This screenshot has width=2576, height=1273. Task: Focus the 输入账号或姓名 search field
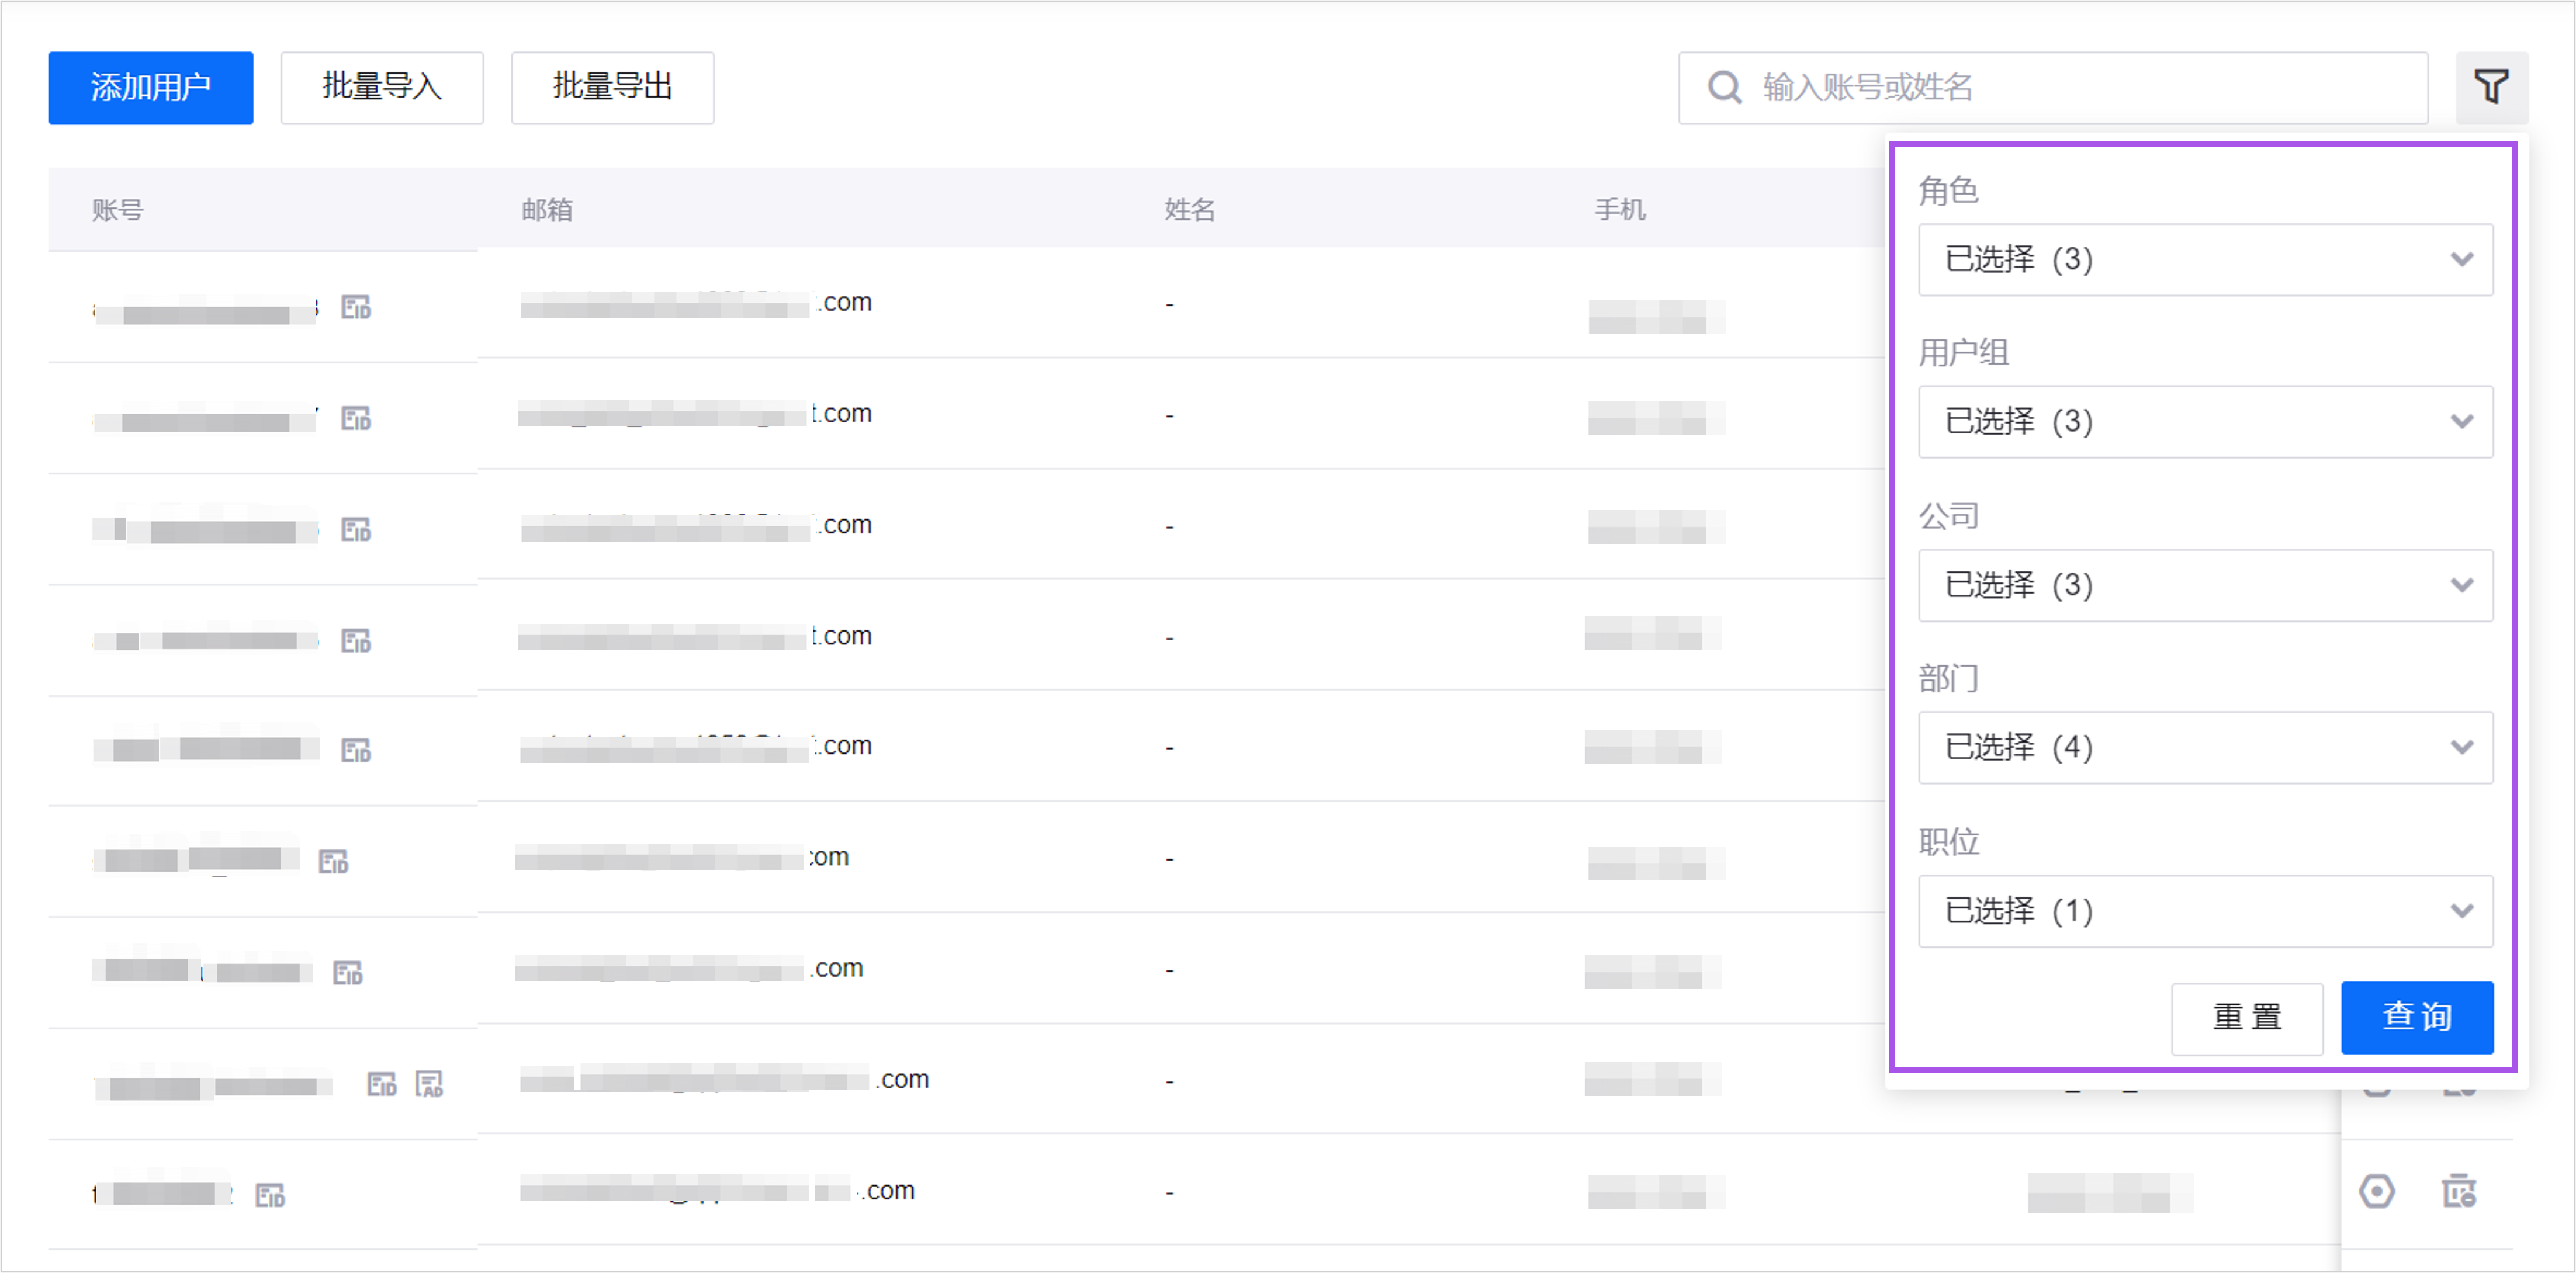click(x=2080, y=88)
